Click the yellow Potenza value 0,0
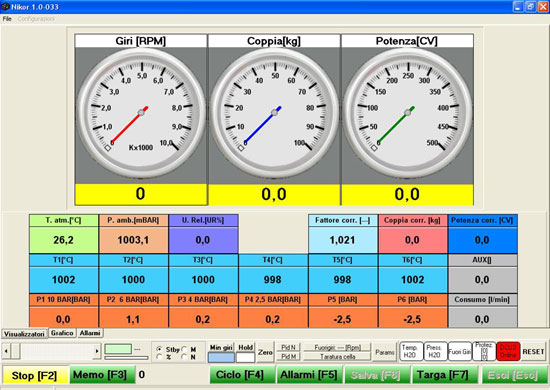Screen dimensions: 550x390 click(x=407, y=194)
